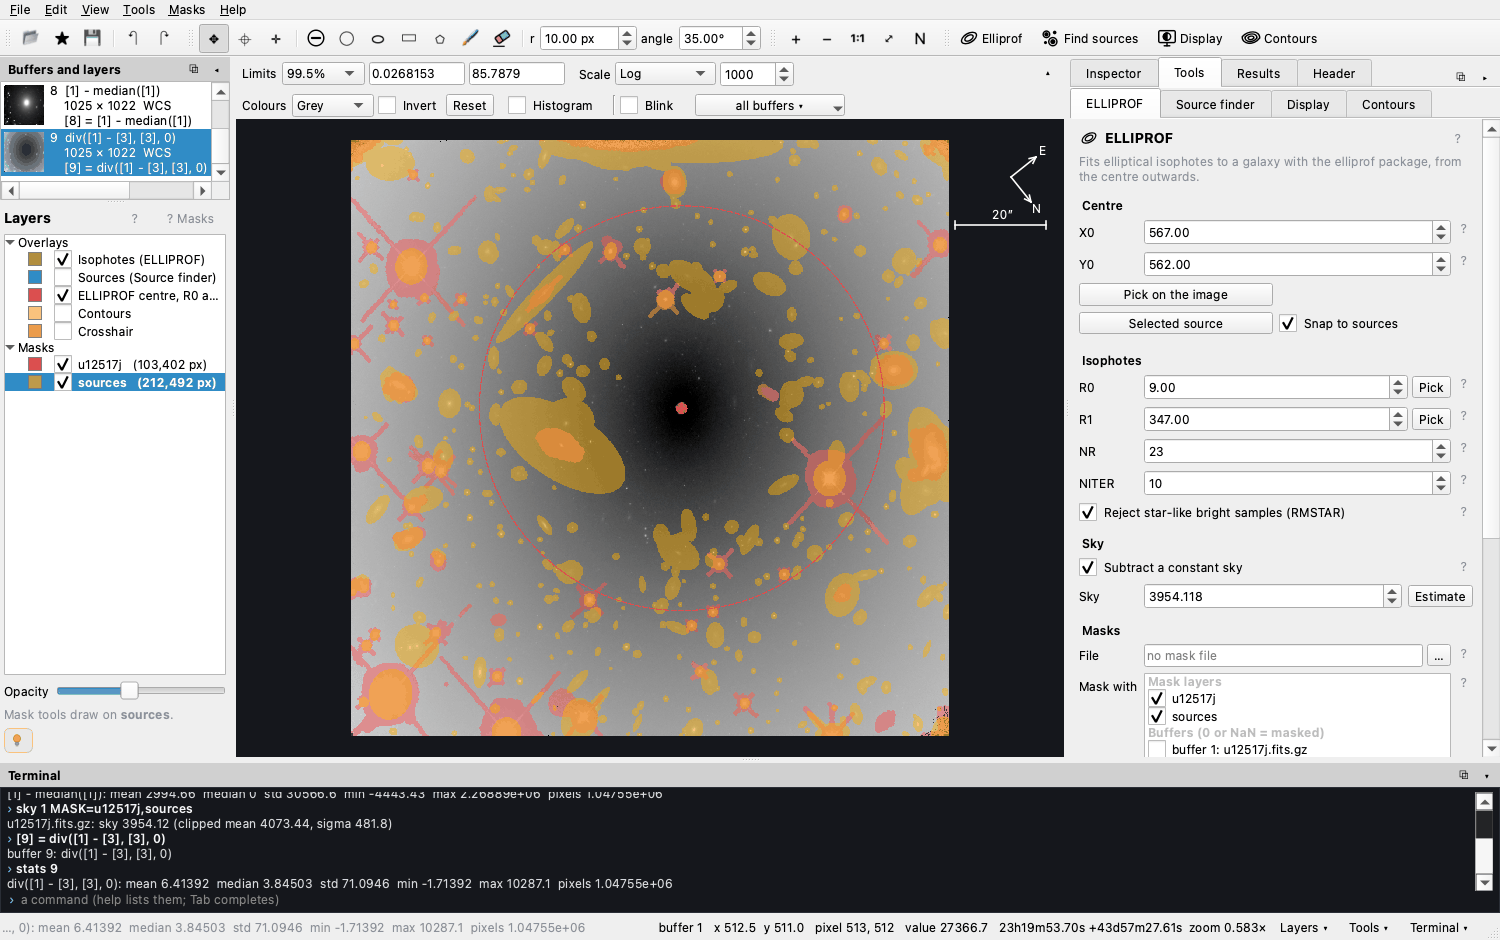Enable the Histogram checkbox
The image size is (1500, 940).
(517, 105)
